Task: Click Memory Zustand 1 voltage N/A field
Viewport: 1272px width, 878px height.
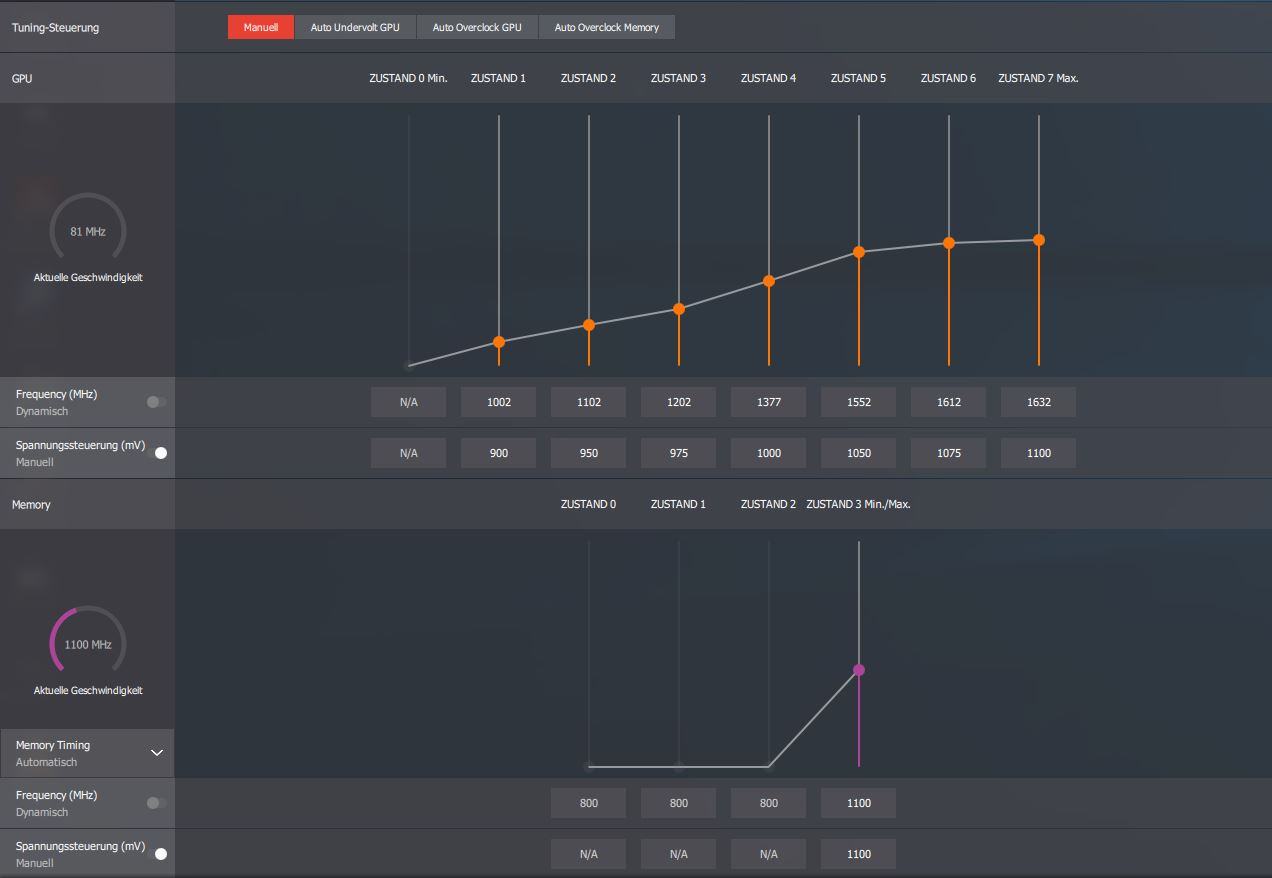Action: click(679, 854)
